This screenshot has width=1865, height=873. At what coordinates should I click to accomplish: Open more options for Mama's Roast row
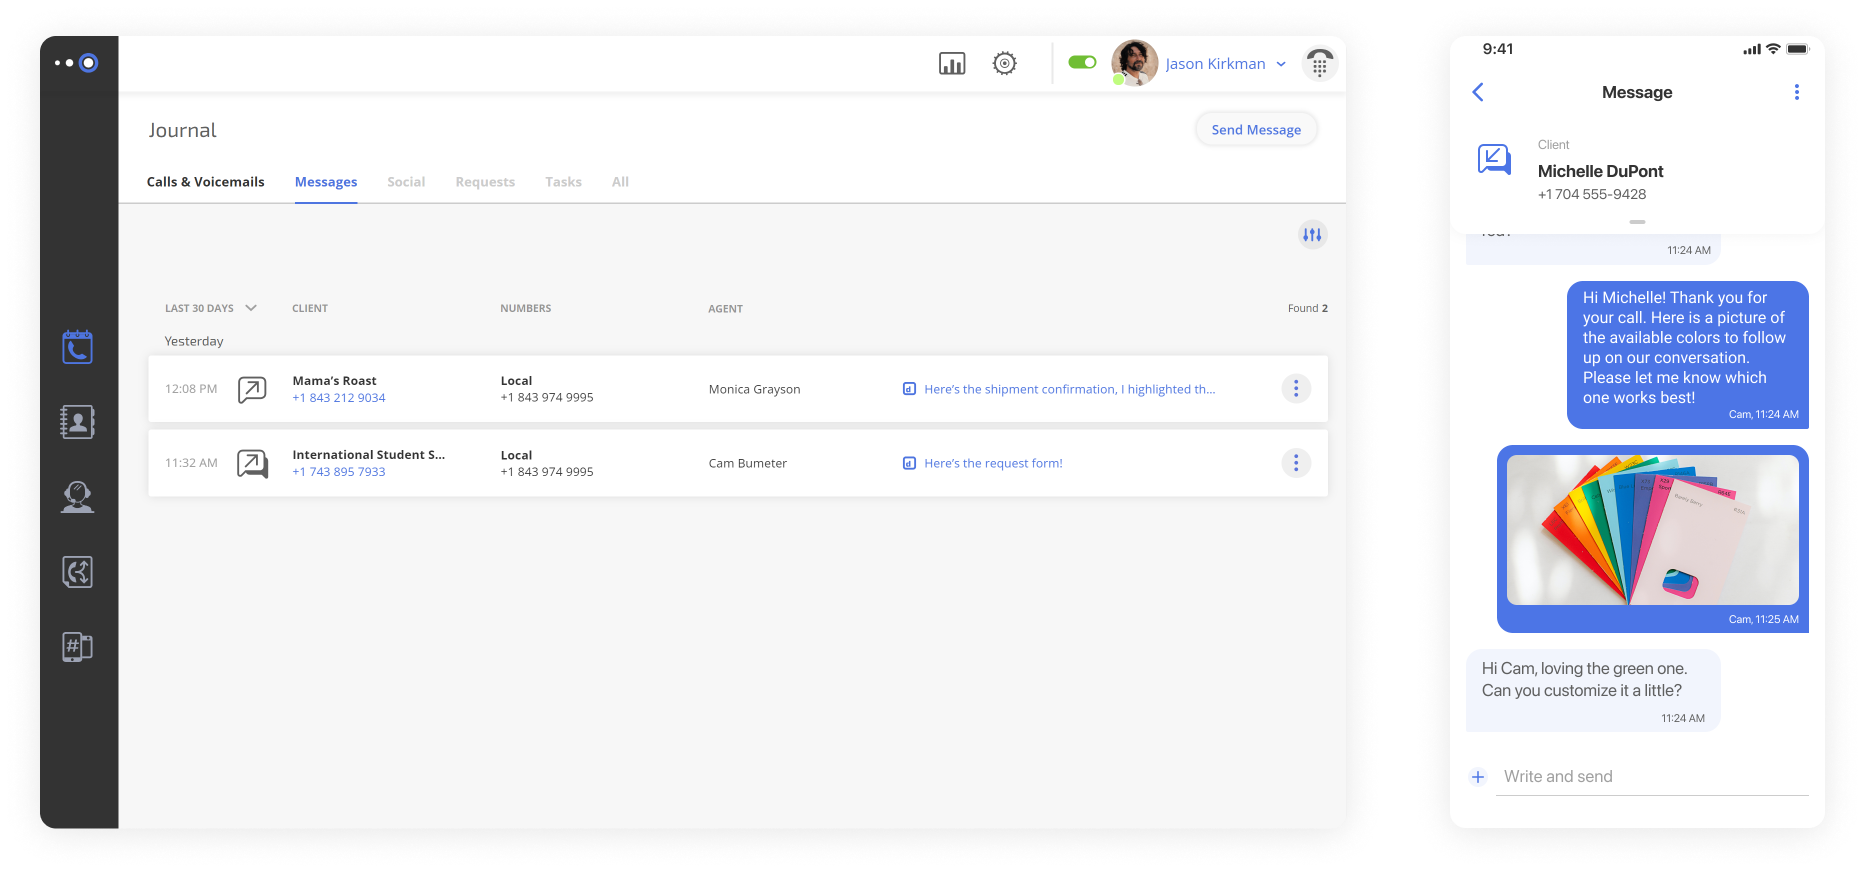(x=1296, y=389)
